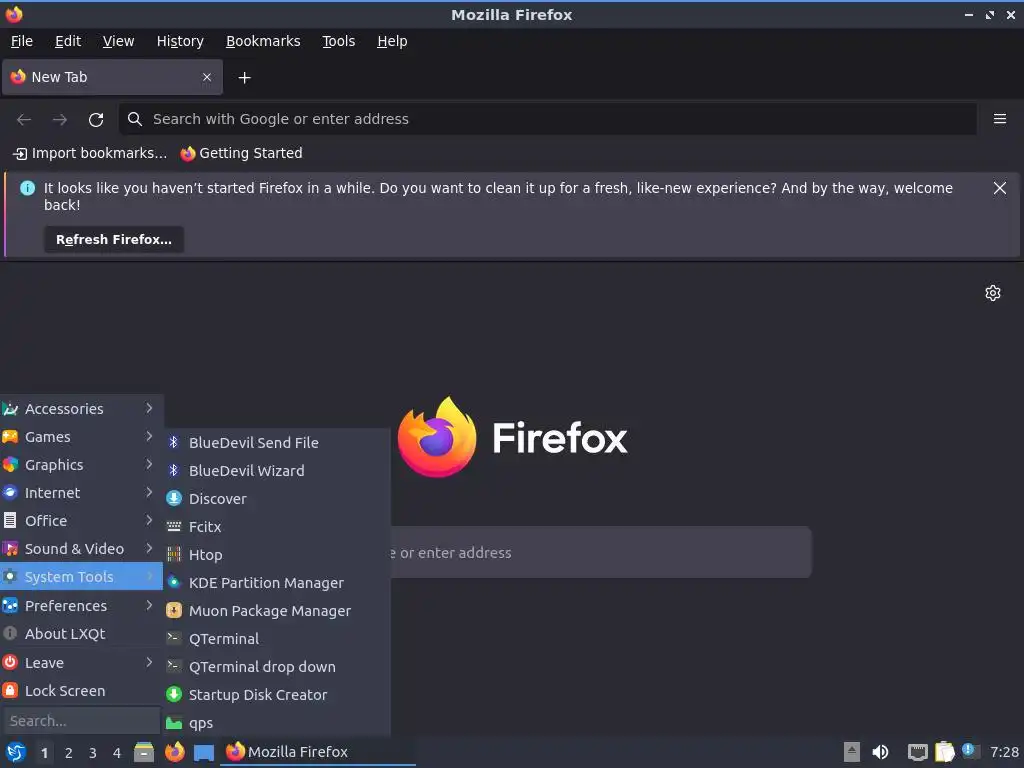The image size is (1024, 768).
Task: Launch BlueDevil Wizard
Action: tap(277, 471)
